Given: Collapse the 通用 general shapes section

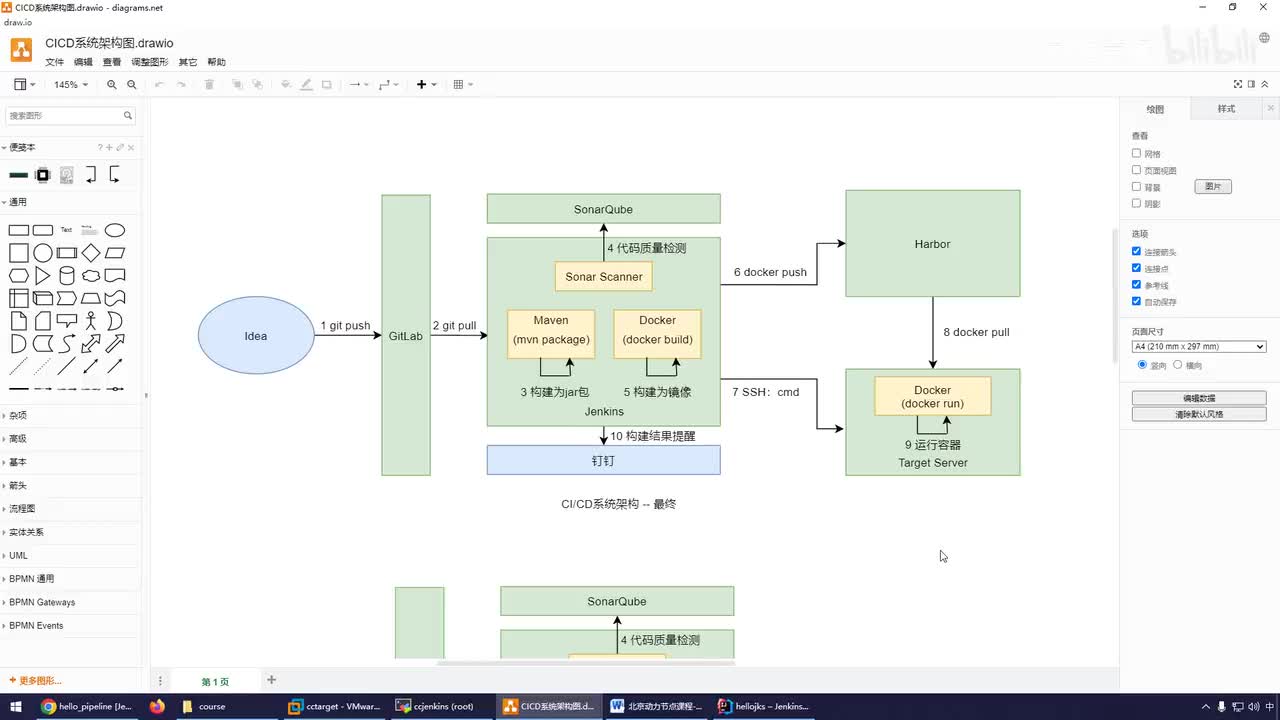Looking at the screenshot, I should click(x=18, y=202).
